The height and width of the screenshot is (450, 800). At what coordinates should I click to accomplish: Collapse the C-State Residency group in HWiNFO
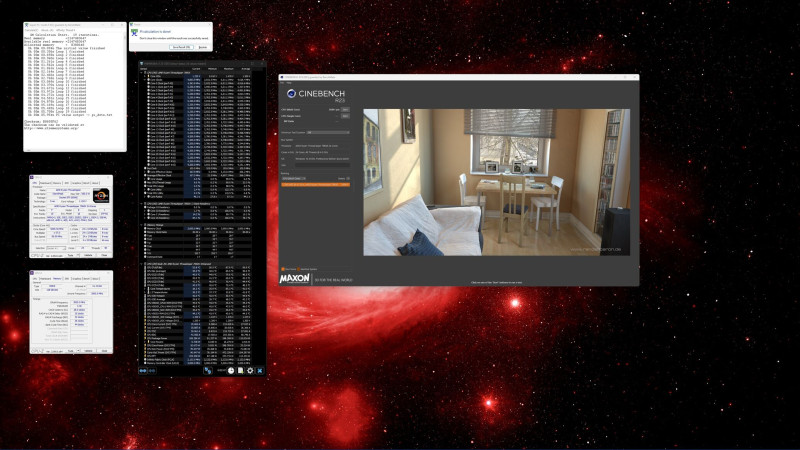(x=142, y=204)
